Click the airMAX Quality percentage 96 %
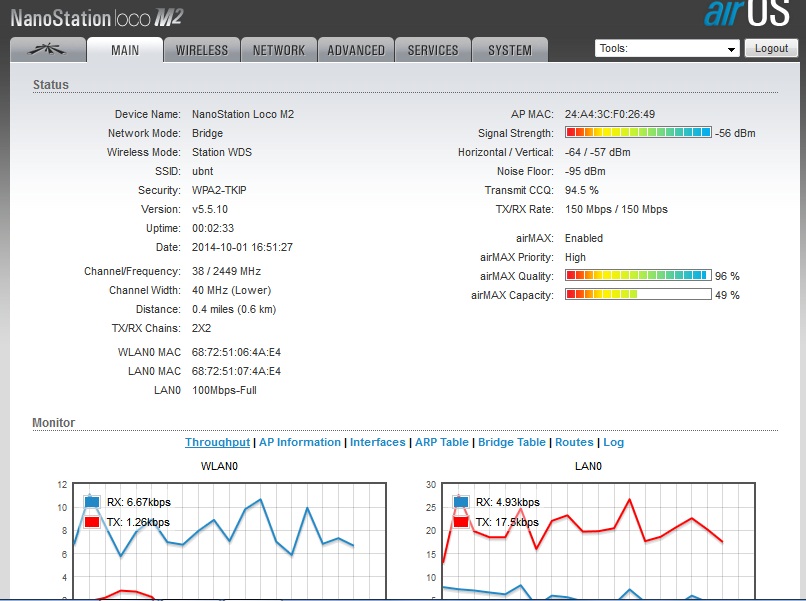Viewport: 806px width, 601px height. (x=727, y=276)
